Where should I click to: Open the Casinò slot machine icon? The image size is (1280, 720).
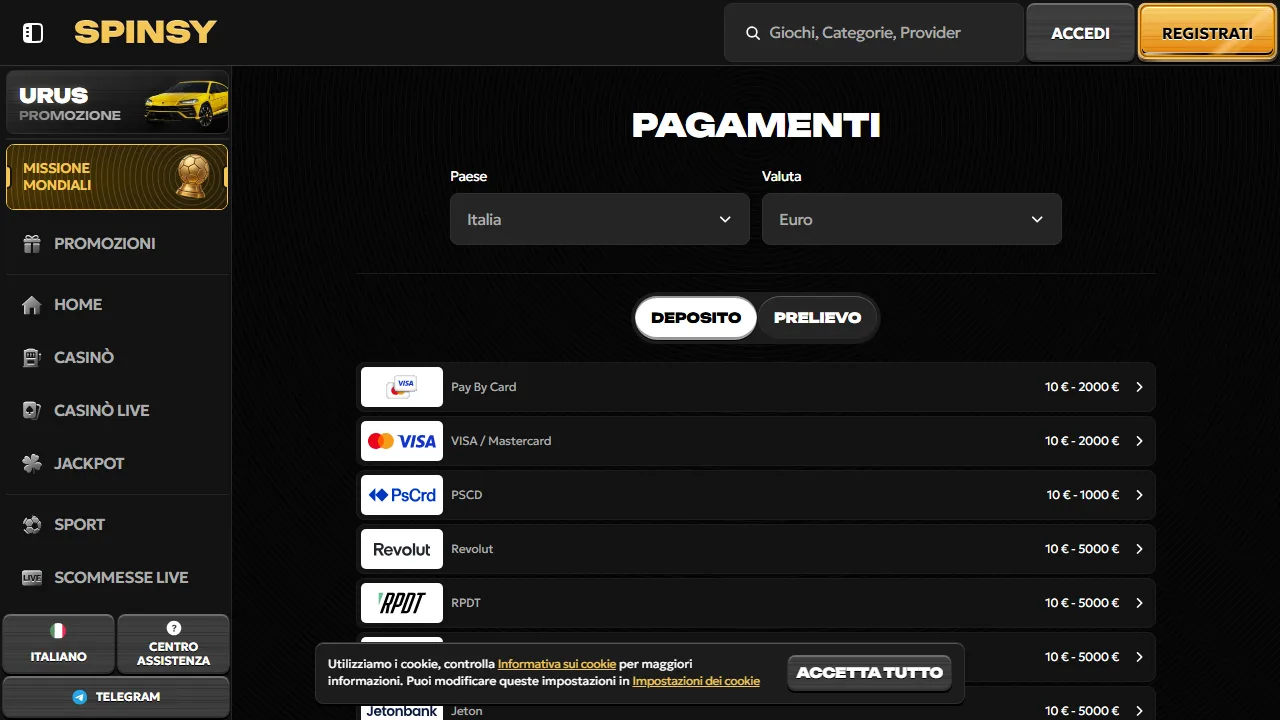pyautogui.click(x=32, y=357)
